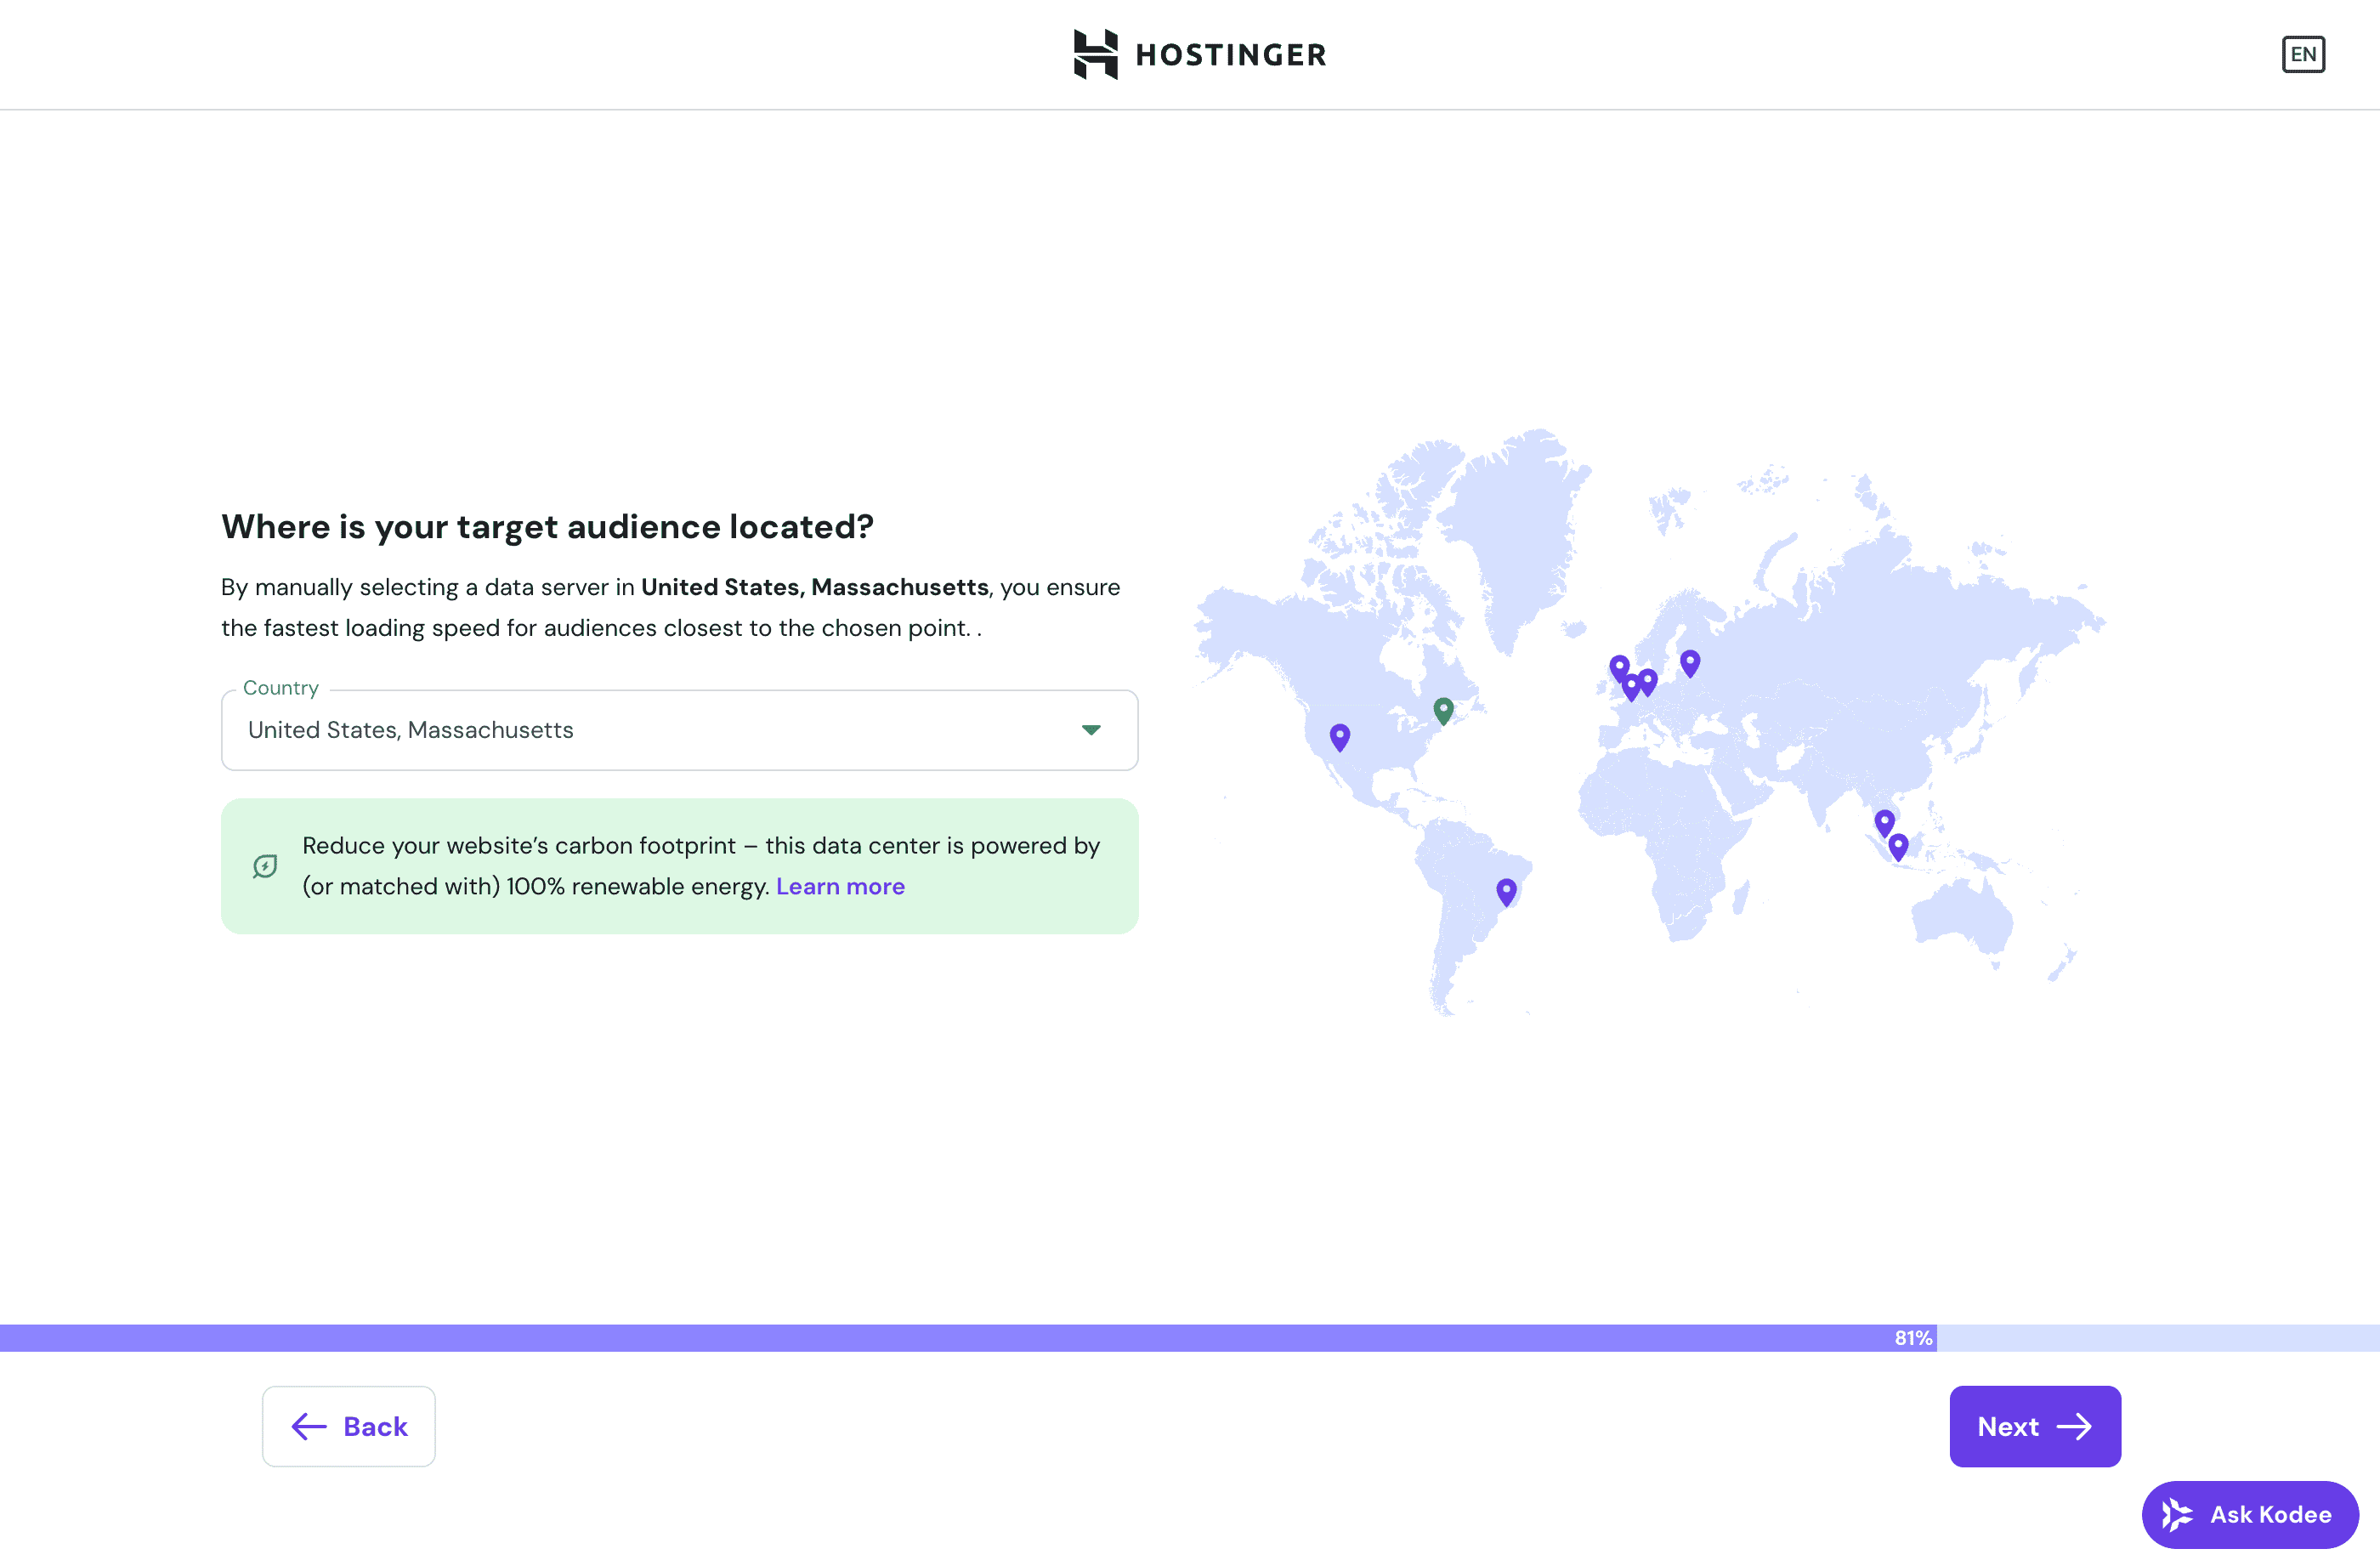Screen dimensions: 2380x1566
Task: Click the green Country dropdown arrow
Action: tap(1091, 730)
